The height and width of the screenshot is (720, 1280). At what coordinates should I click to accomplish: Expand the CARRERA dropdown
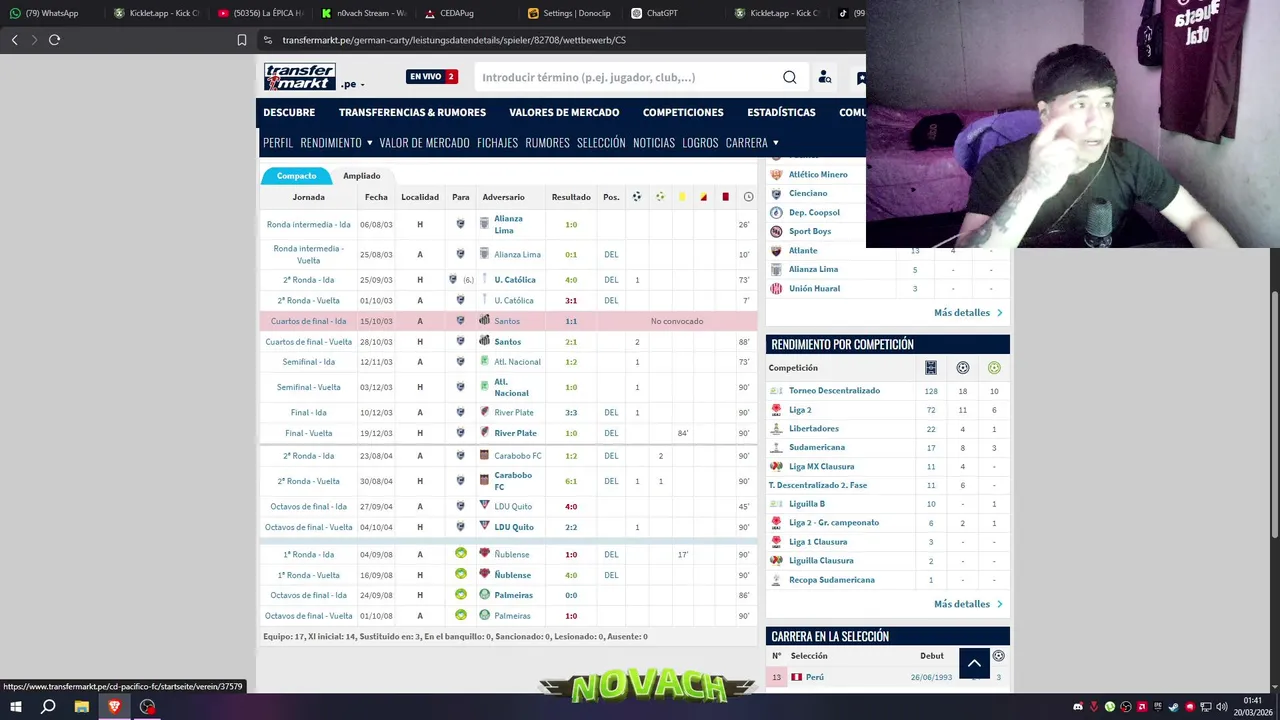(x=752, y=143)
